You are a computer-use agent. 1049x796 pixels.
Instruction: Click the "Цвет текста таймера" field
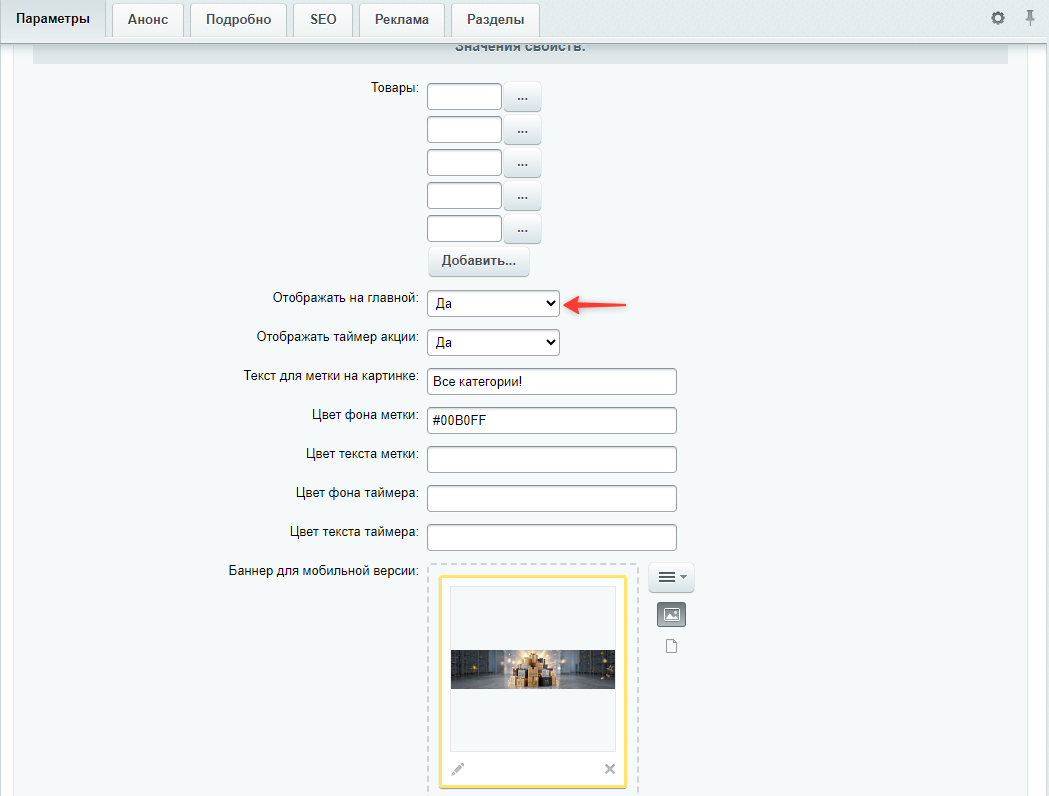point(552,537)
